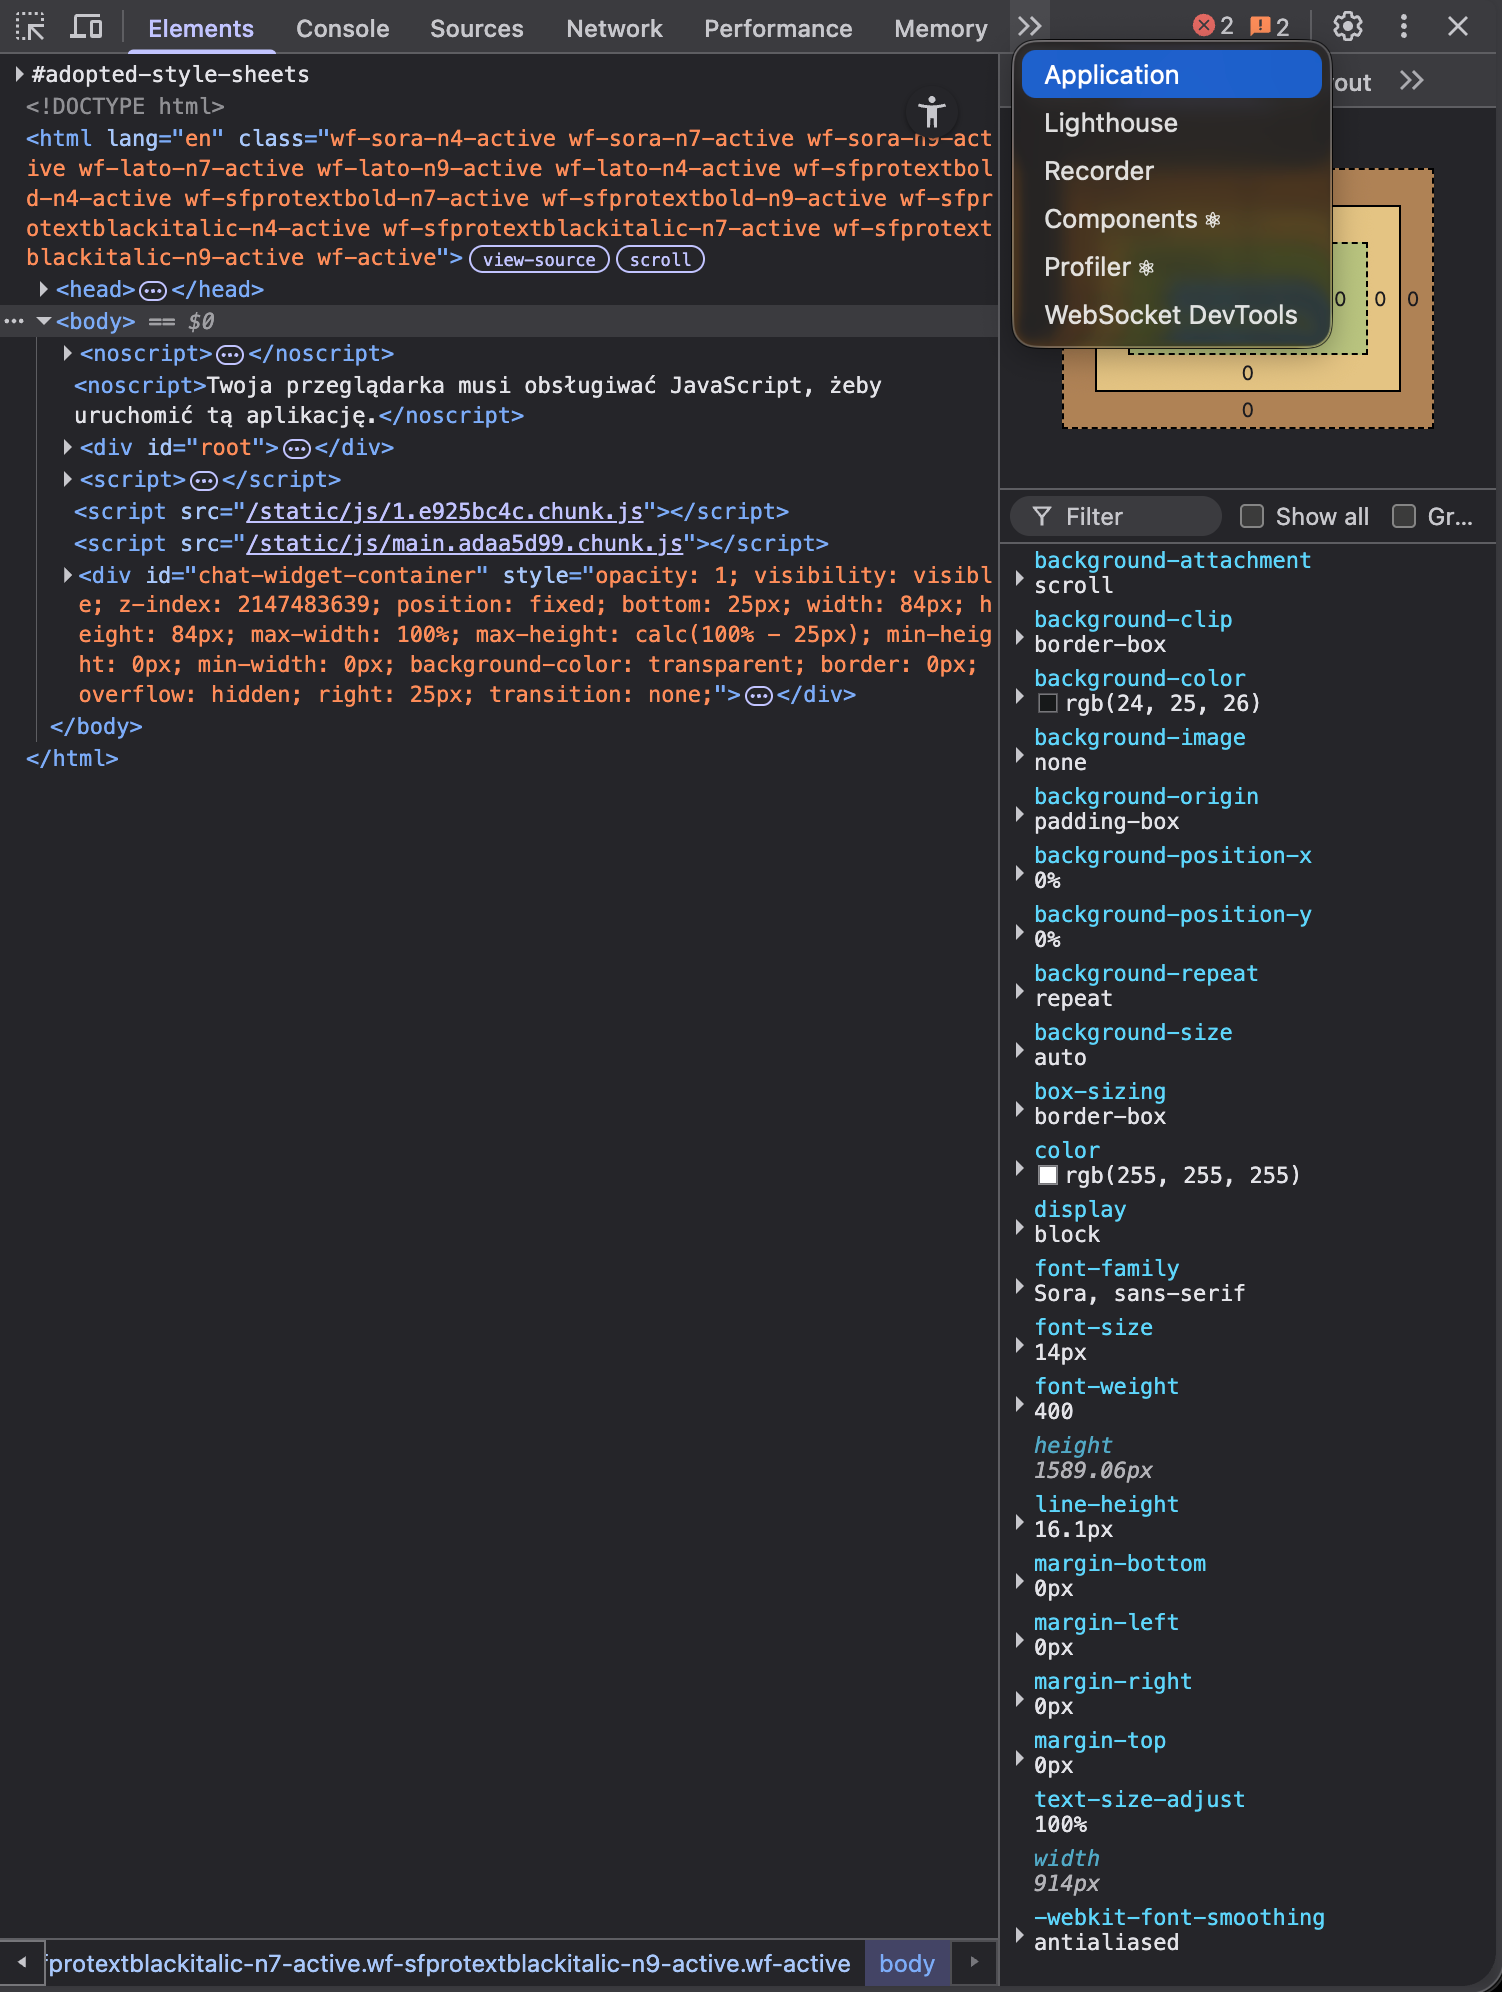Click the box model margin region
This screenshot has width=1502, height=1992.
click(x=1247, y=410)
